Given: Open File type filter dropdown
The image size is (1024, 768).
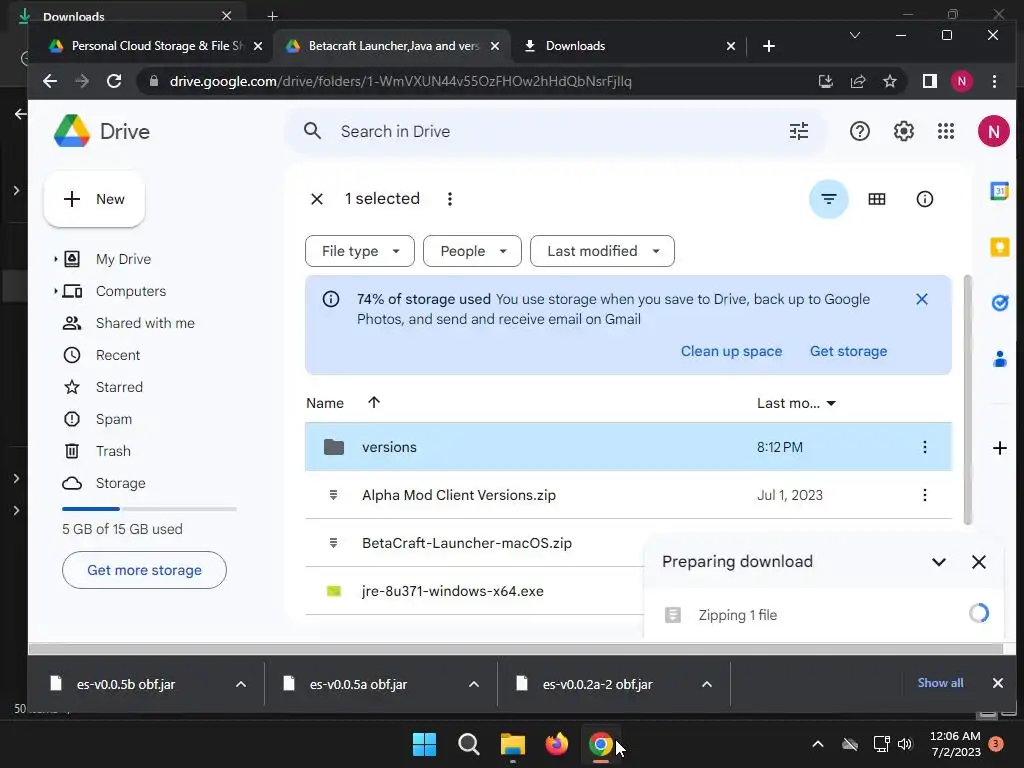Looking at the screenshot, I should [x=360, y=251].
